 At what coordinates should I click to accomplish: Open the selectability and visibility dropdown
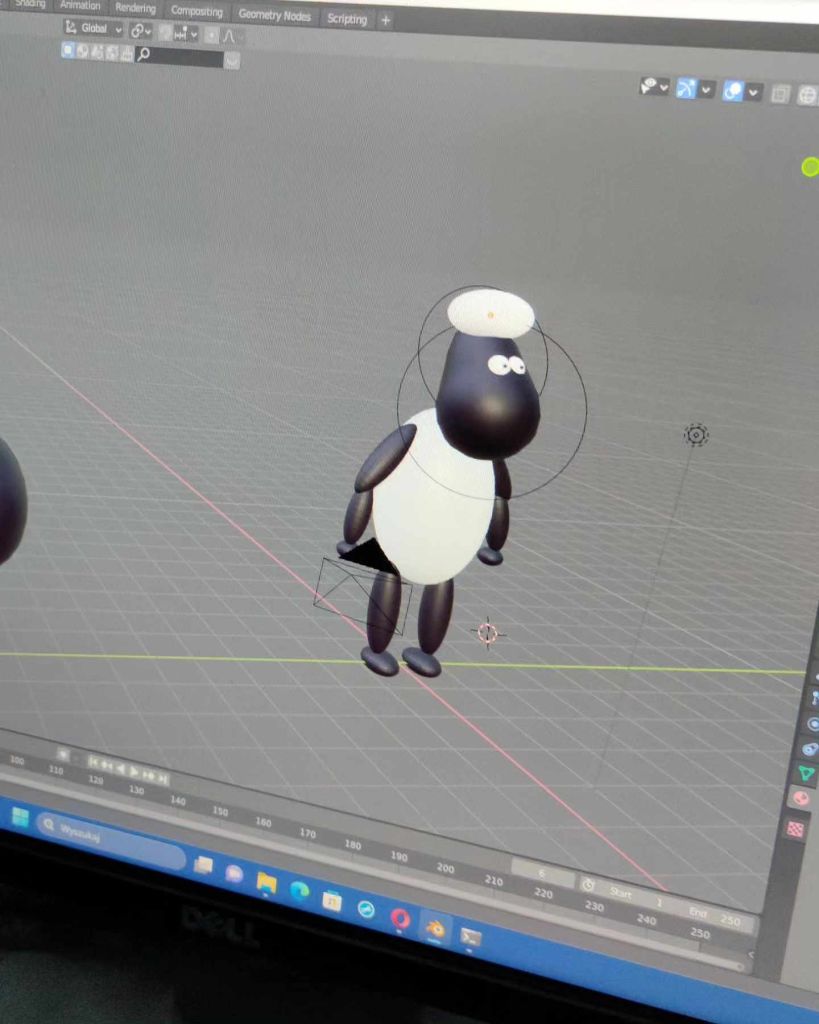654,86
